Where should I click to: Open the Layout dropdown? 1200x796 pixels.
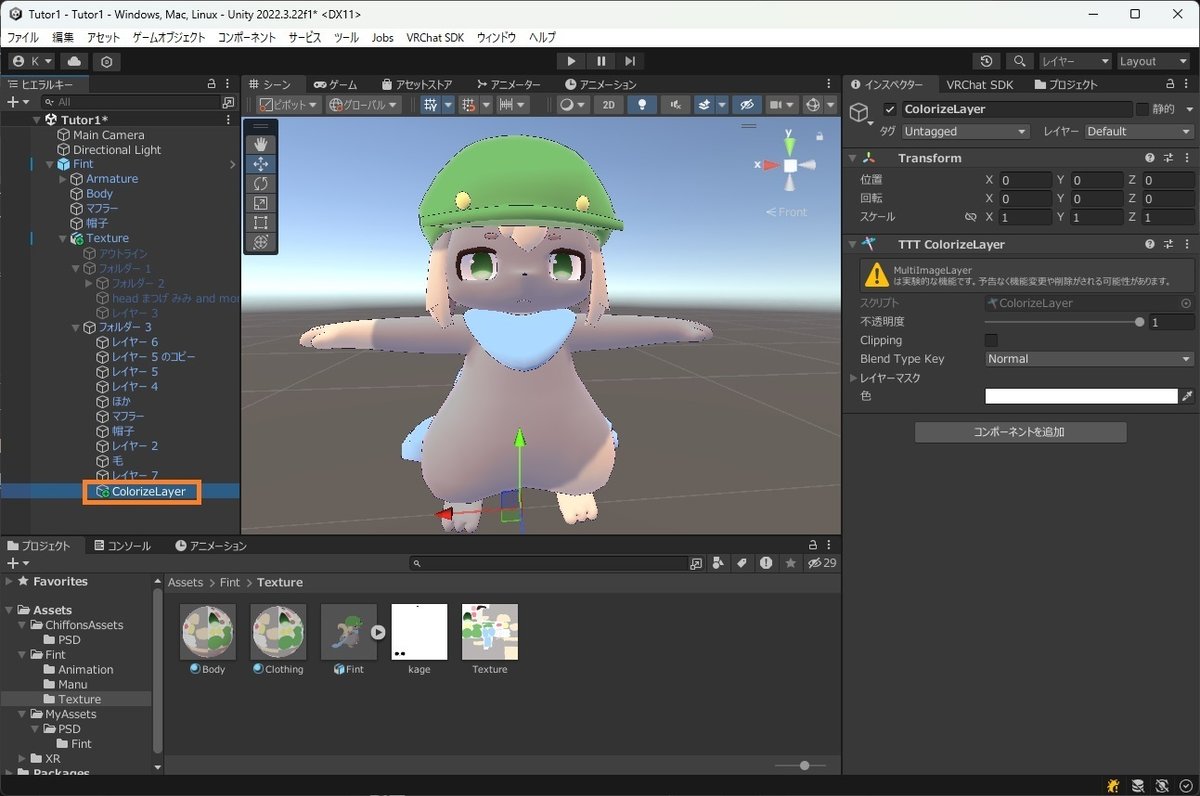1153,61
